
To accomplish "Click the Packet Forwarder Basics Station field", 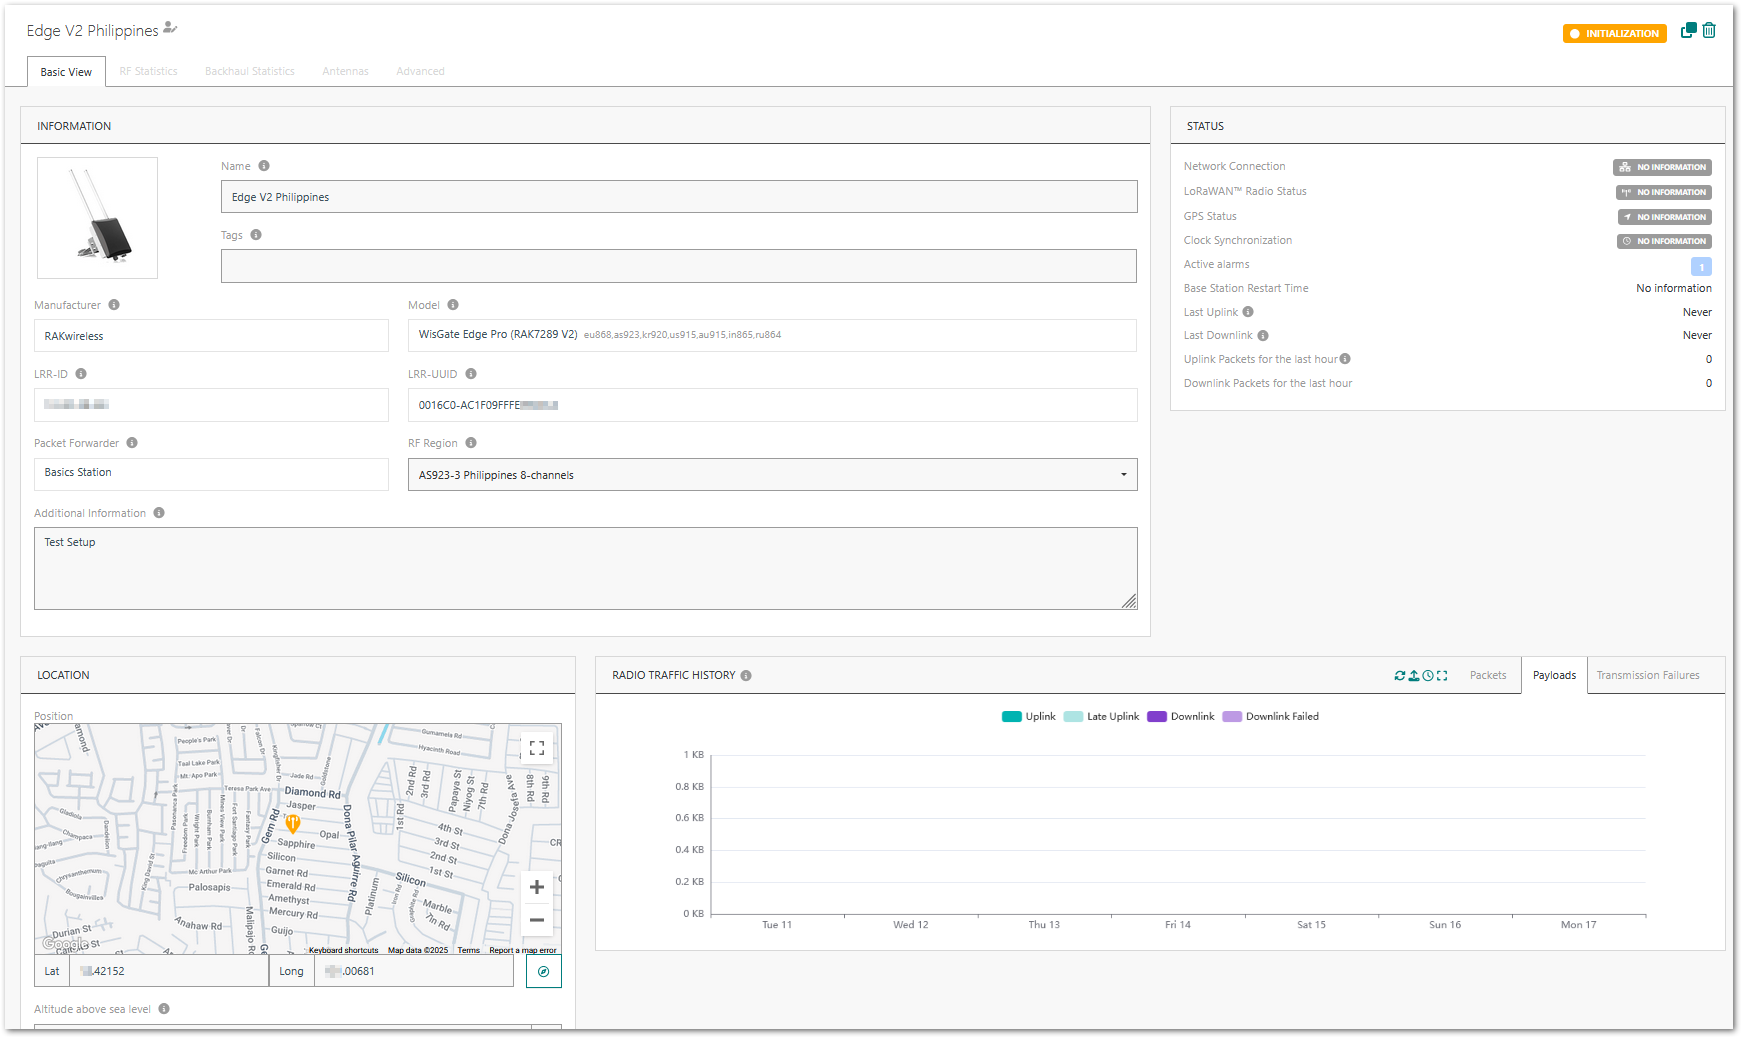I will 211,474.
